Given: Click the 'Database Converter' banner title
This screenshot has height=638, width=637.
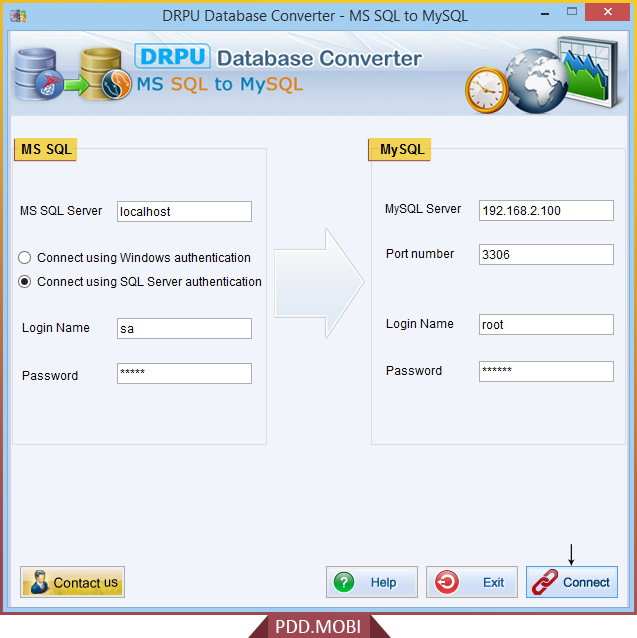Looking at the screenshot, I should click(319, 58).
